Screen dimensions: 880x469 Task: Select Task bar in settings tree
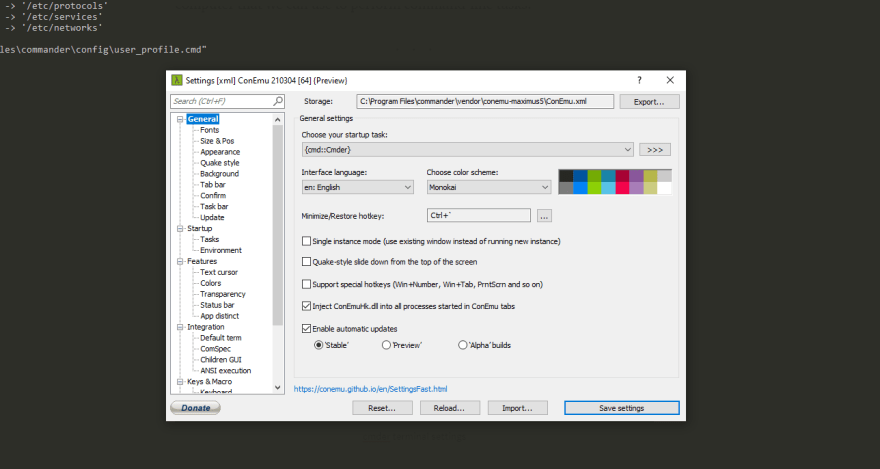coord(214,206)
